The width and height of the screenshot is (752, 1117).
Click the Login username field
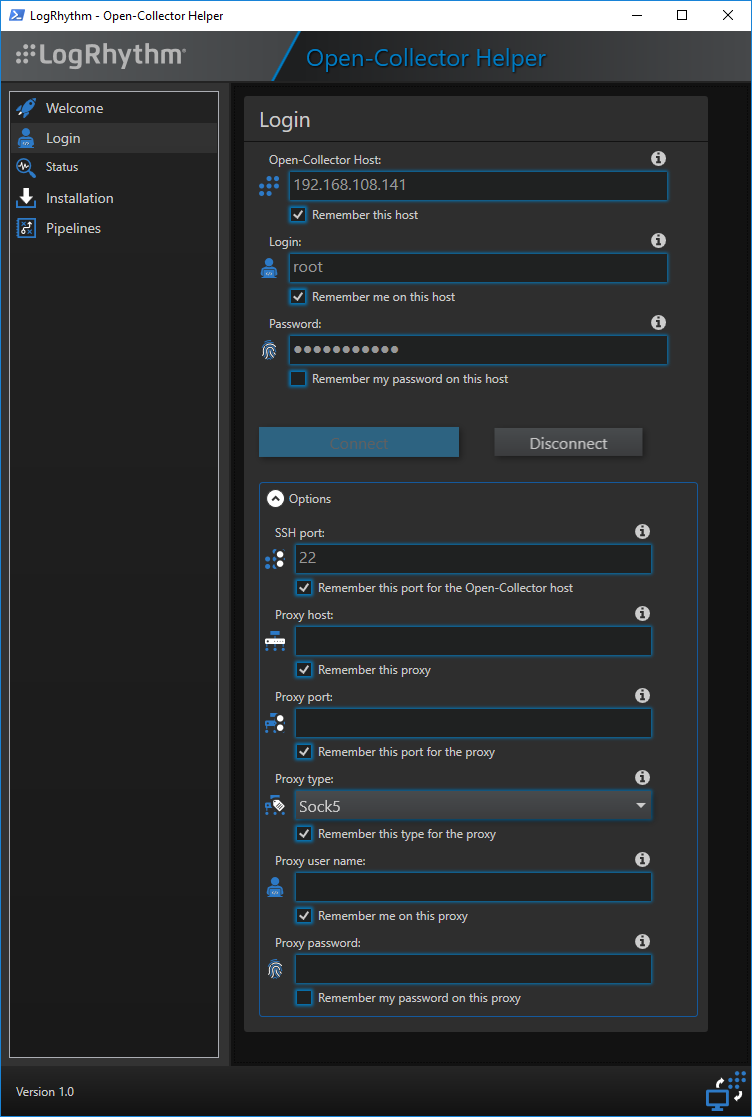click(x=479, y=268)
